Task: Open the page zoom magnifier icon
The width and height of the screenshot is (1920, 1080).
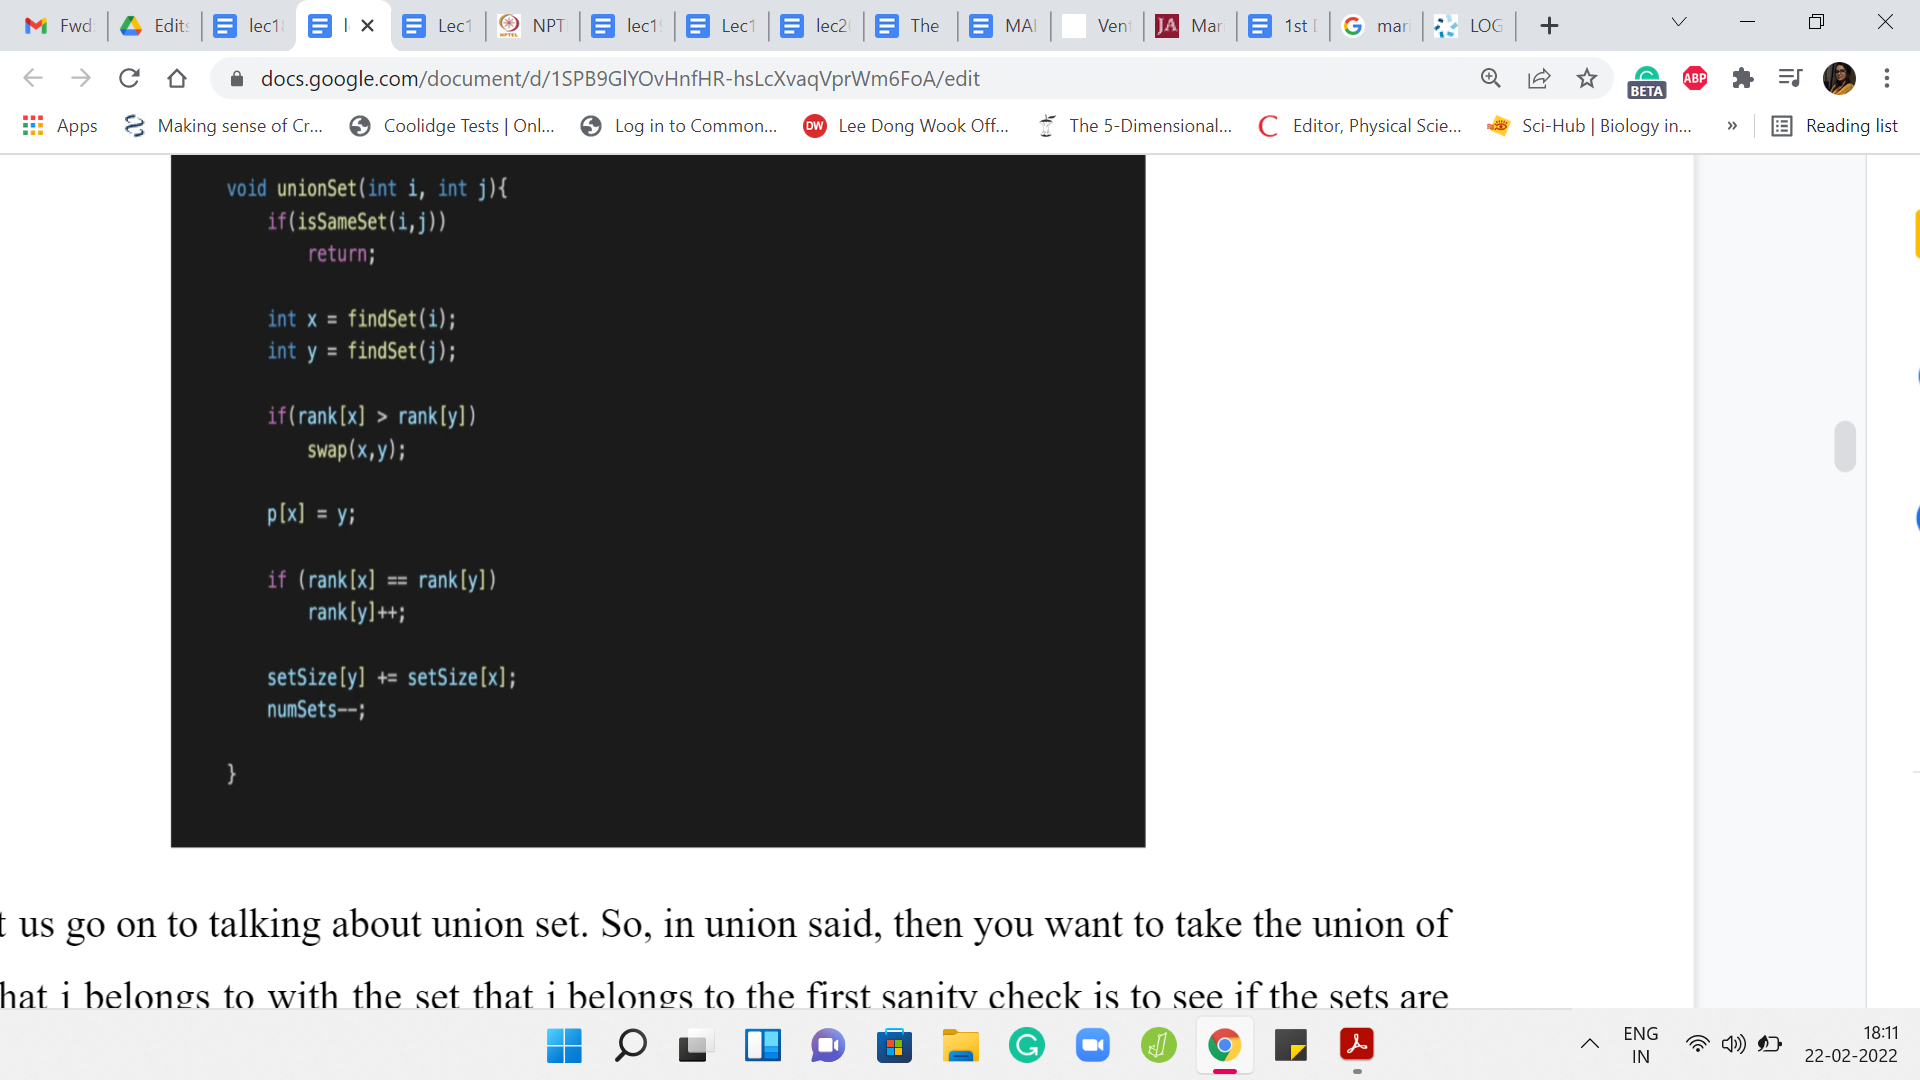Action: [x=1491, y=78]
